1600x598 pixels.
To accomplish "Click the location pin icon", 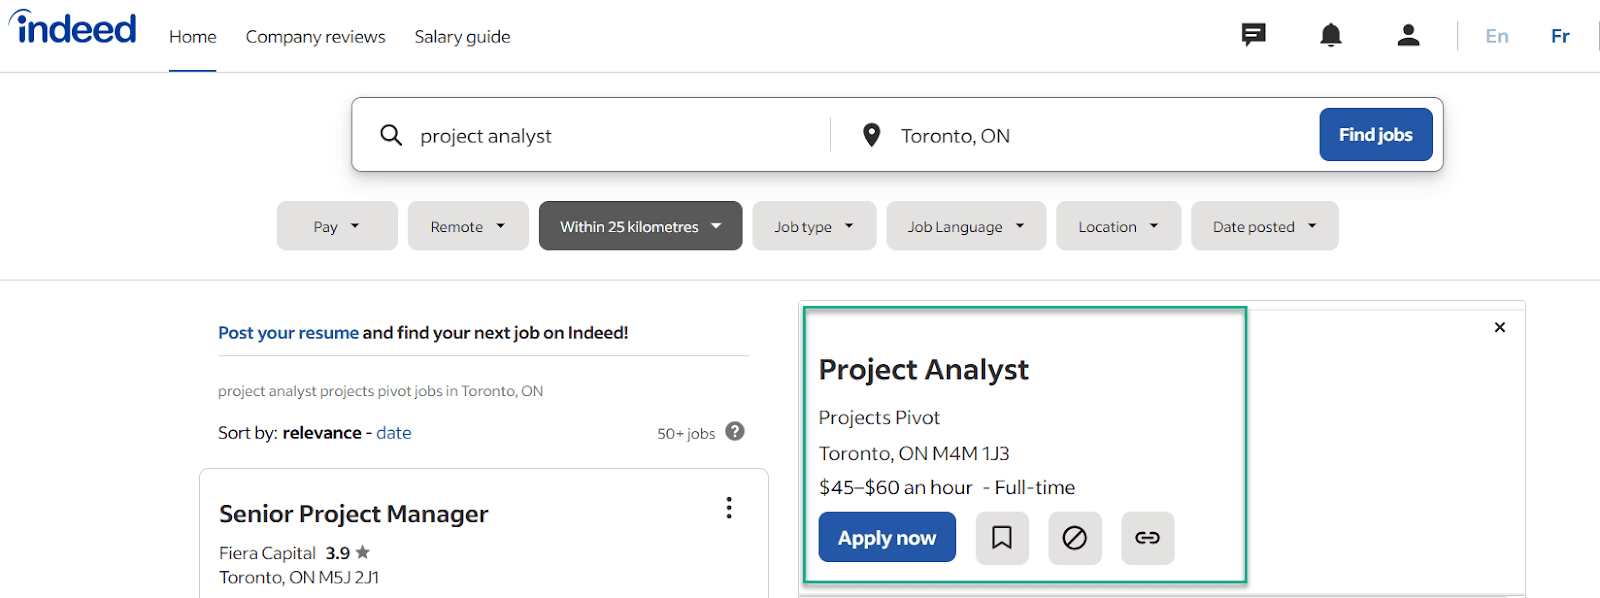I will click(x=872, y=135).
